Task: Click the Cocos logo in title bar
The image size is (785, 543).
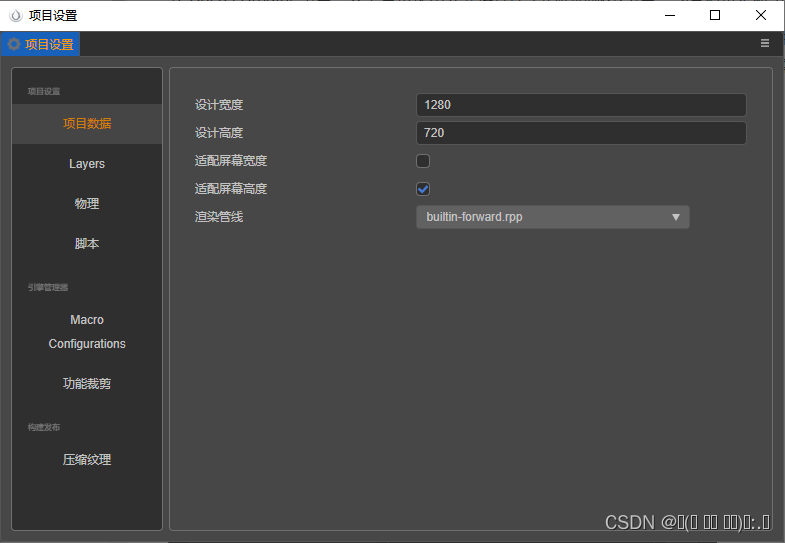Action: [16, 16]
